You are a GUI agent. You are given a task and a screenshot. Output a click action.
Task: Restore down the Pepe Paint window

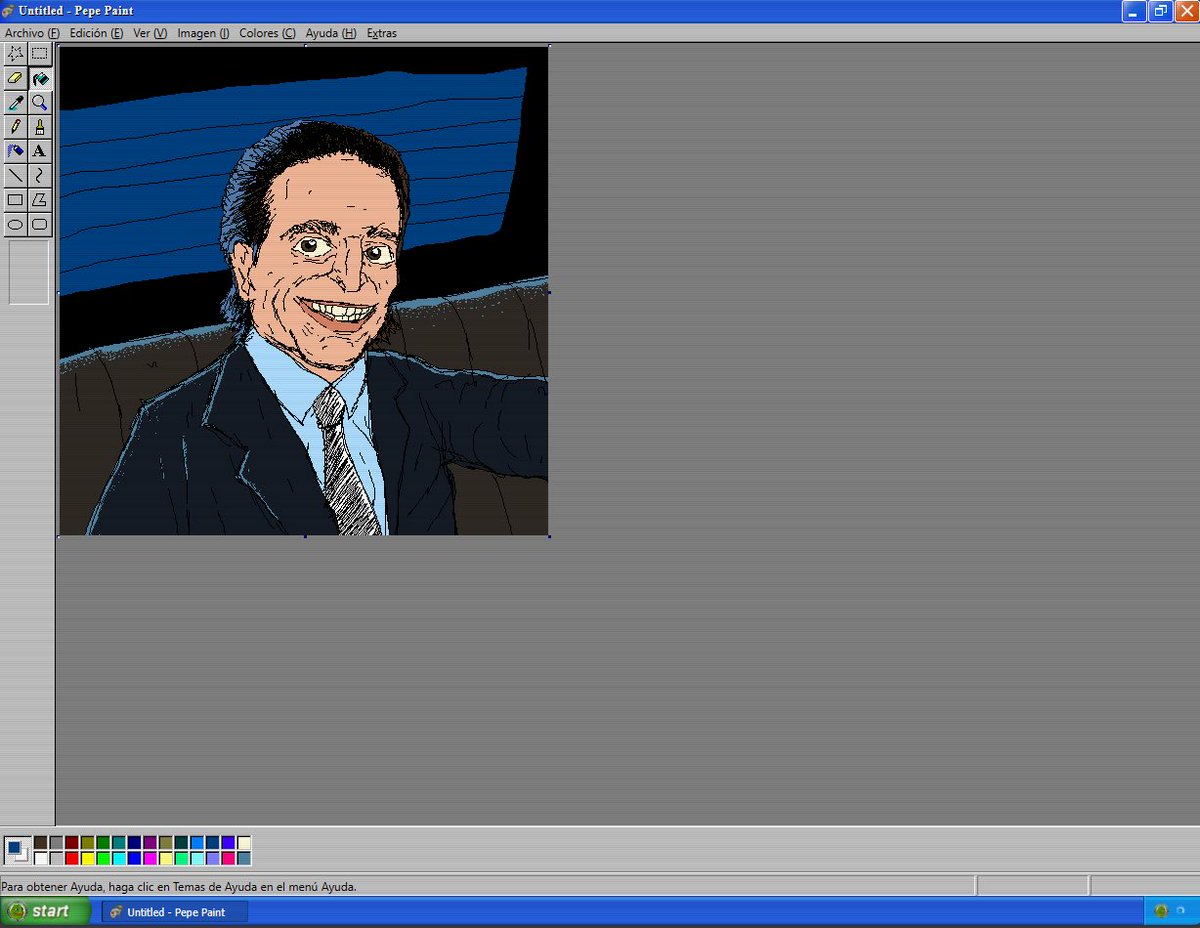[x=1160, y=11]
